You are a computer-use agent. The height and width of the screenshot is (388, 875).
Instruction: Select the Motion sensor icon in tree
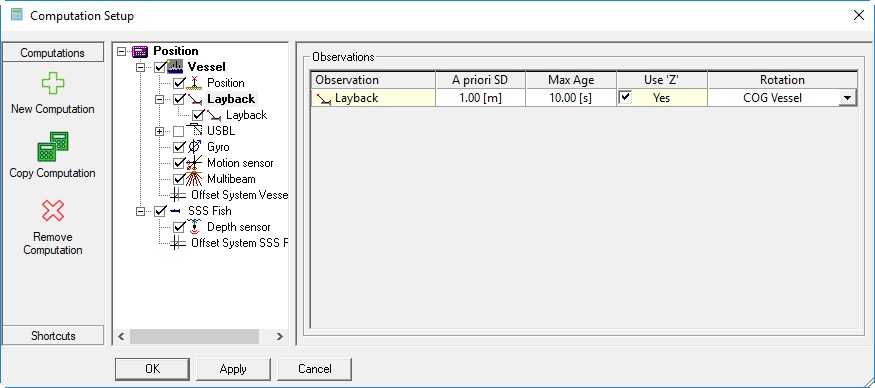(194, 163)
